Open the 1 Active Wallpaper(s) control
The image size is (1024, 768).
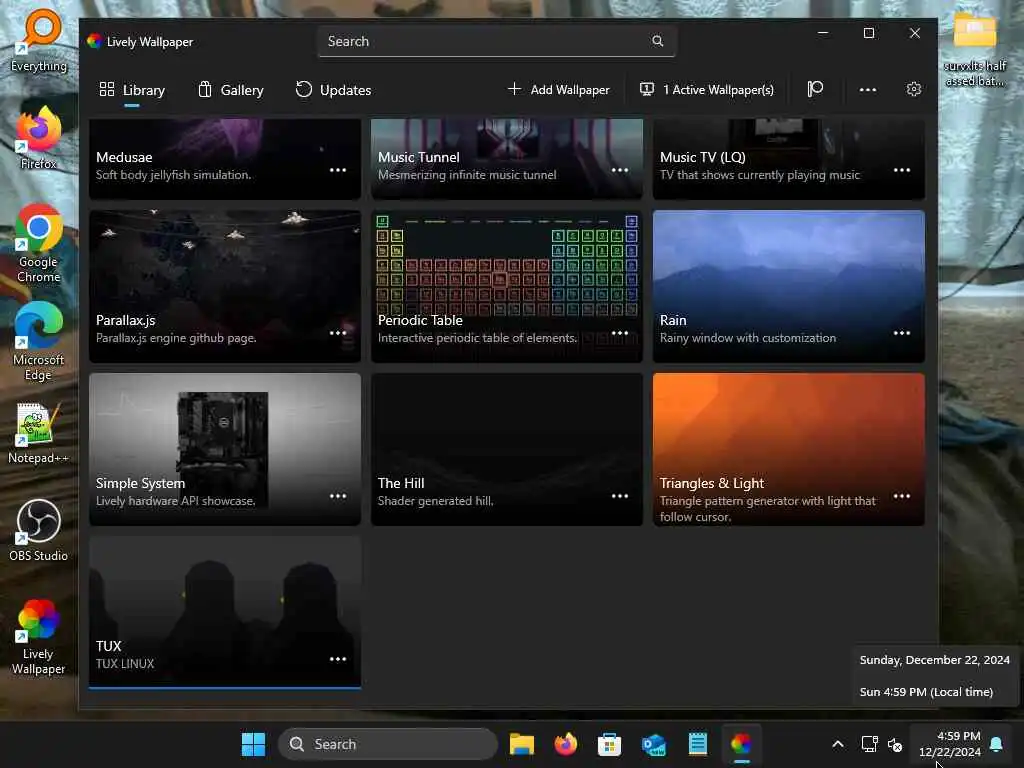(x=707, y=89)
